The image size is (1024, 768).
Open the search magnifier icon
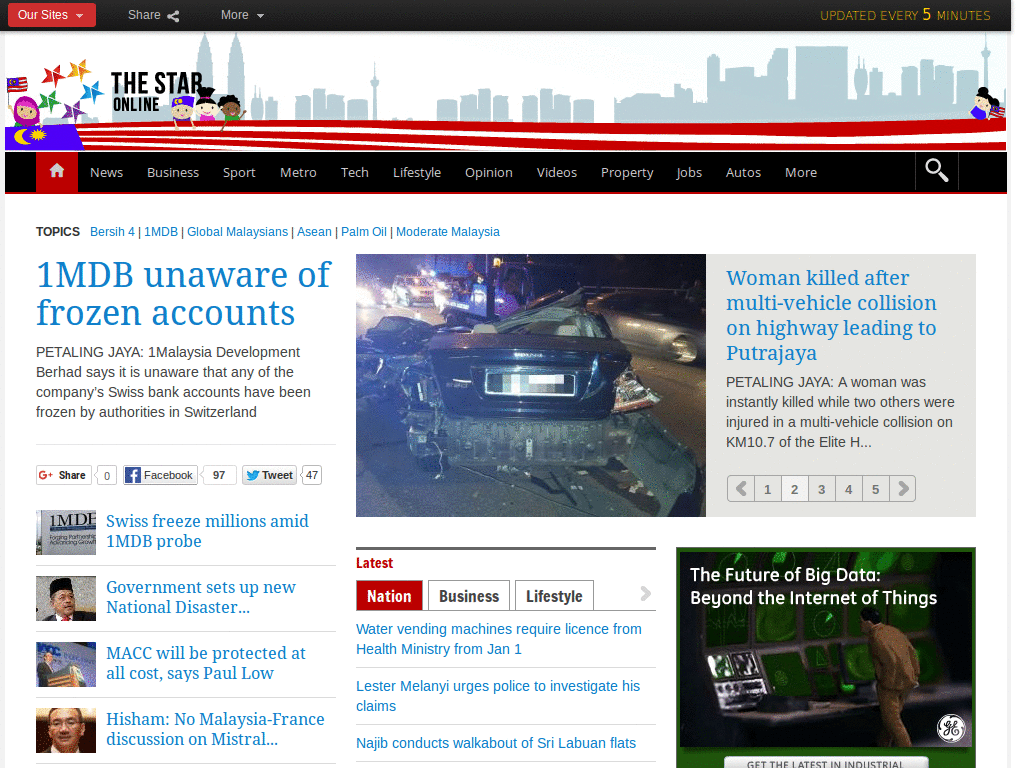coord(936,171)
